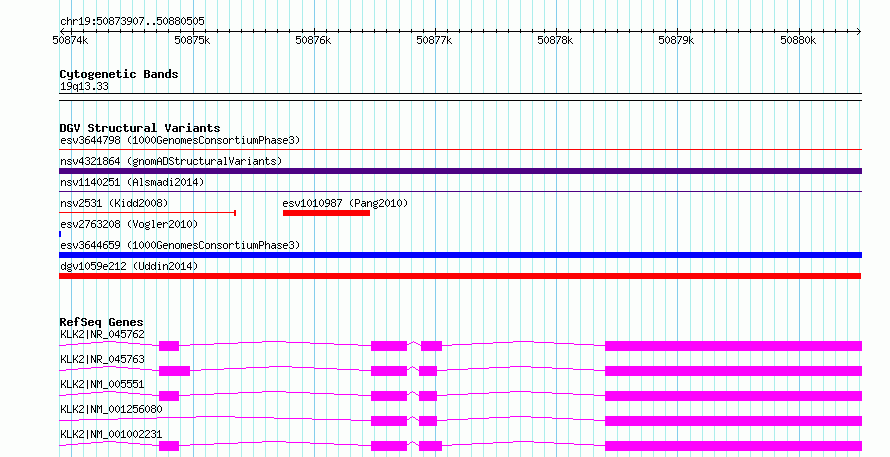Select the purple nsv4321864 gnomAD variant bar
The height and width of the screenshot is (457, 890).
tap(460, 171)
